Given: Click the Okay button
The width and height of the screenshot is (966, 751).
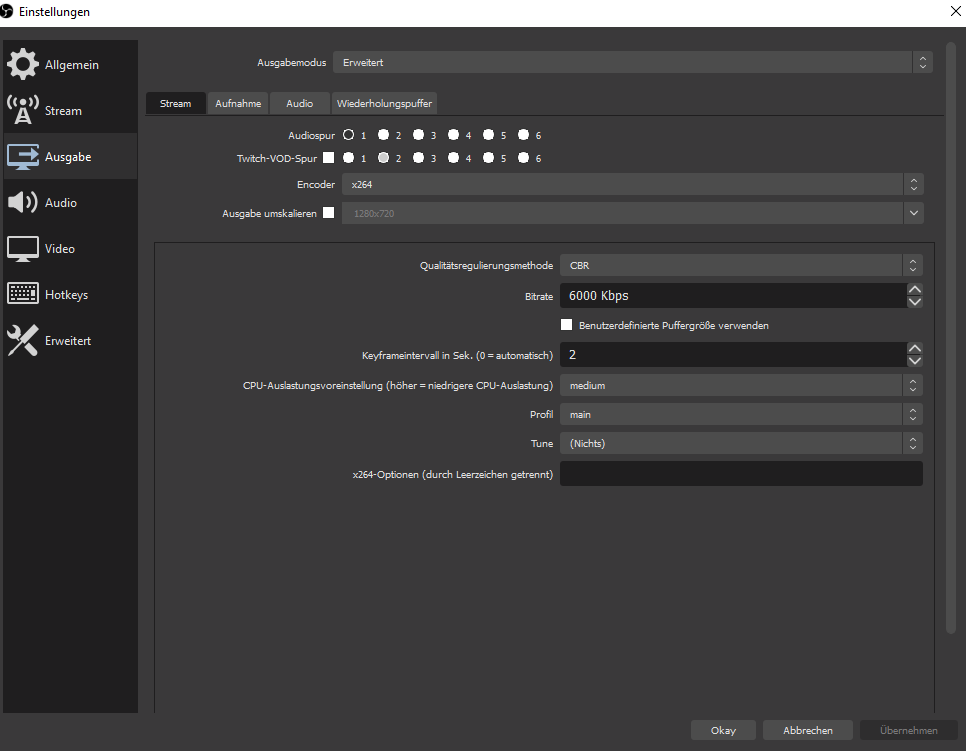Looking at the screenshot, I should tap(723, 730).
